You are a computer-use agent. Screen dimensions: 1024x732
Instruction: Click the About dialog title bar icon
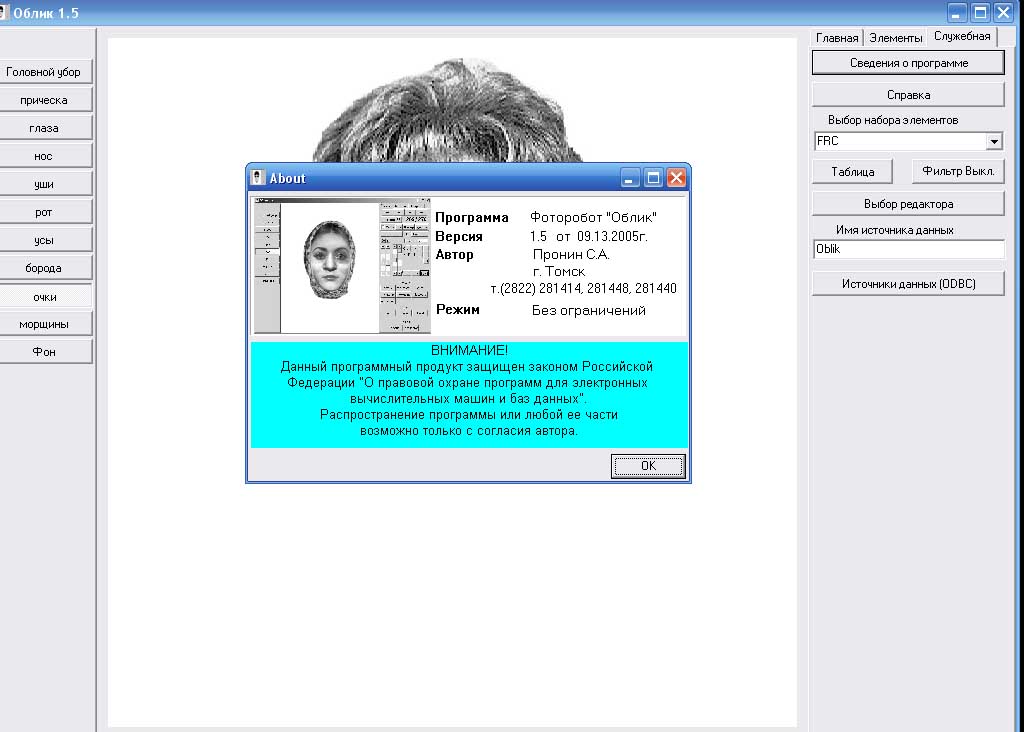[258, 178]
